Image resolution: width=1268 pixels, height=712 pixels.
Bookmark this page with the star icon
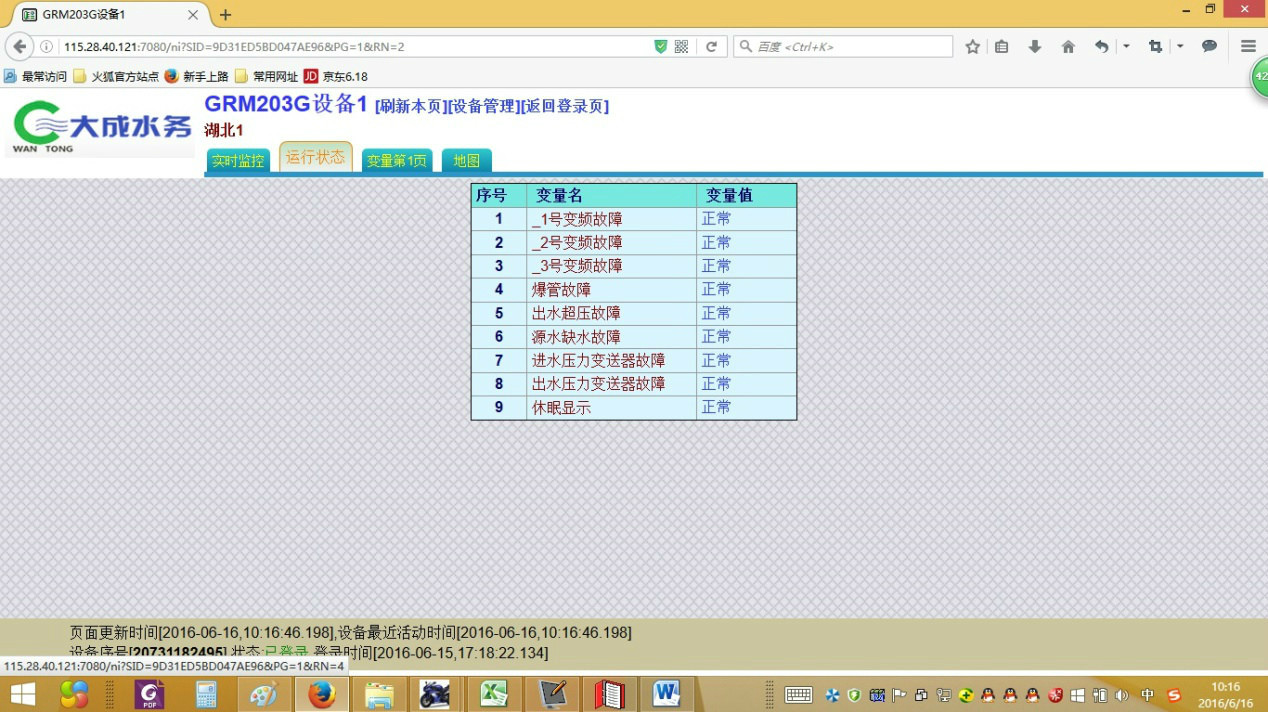point(972,47)
